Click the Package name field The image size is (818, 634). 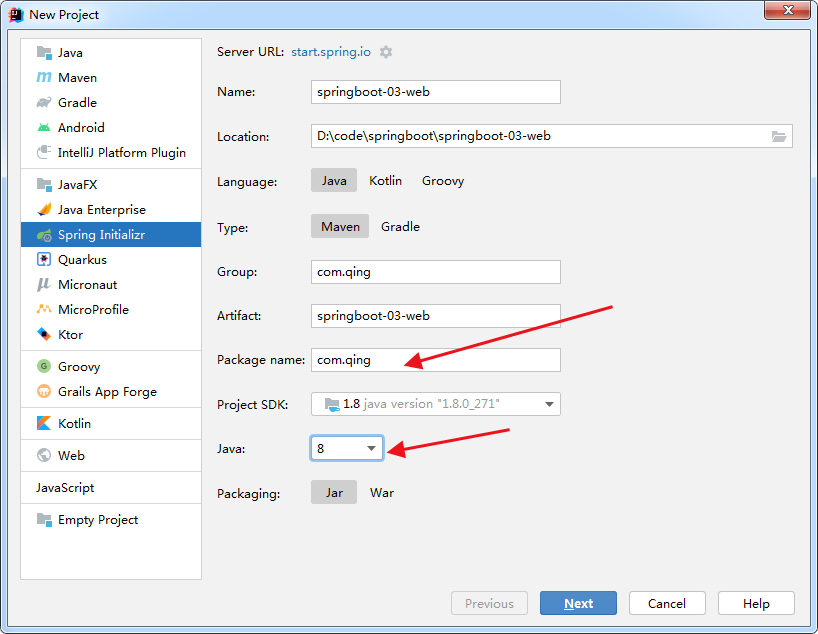click(436, 360)
